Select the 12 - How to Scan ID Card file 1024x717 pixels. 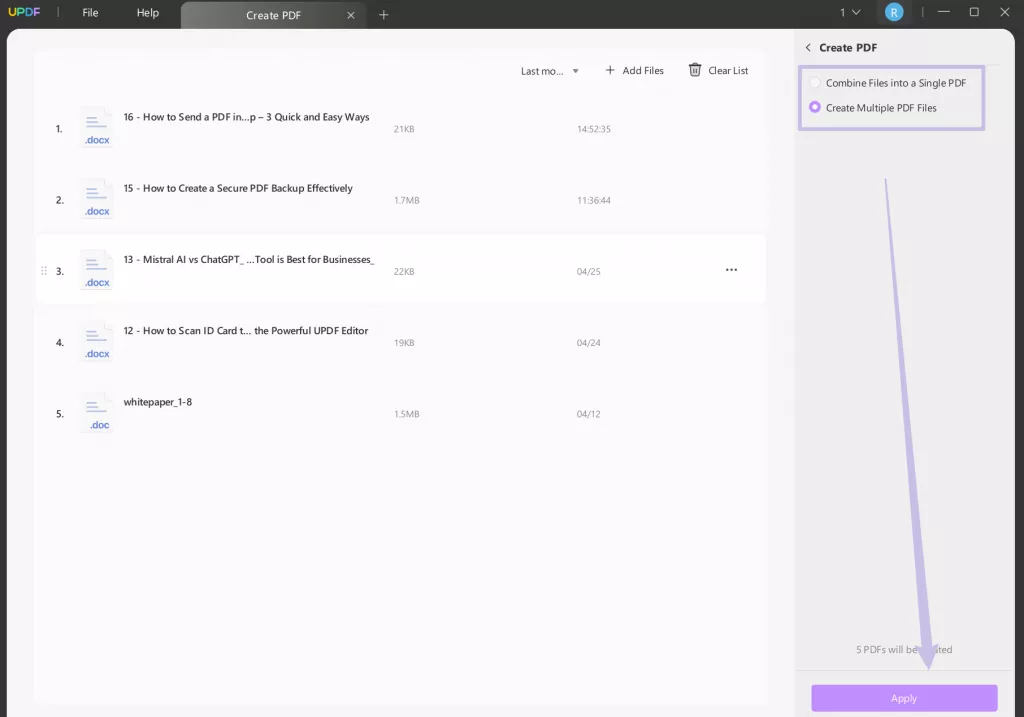point(246,331)
